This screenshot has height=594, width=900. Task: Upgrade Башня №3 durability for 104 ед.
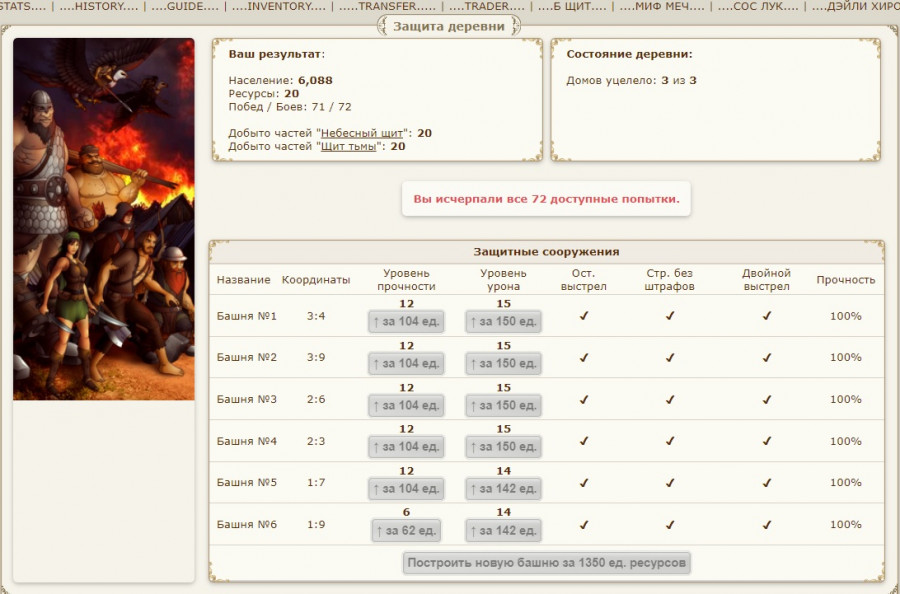[406, 405]
